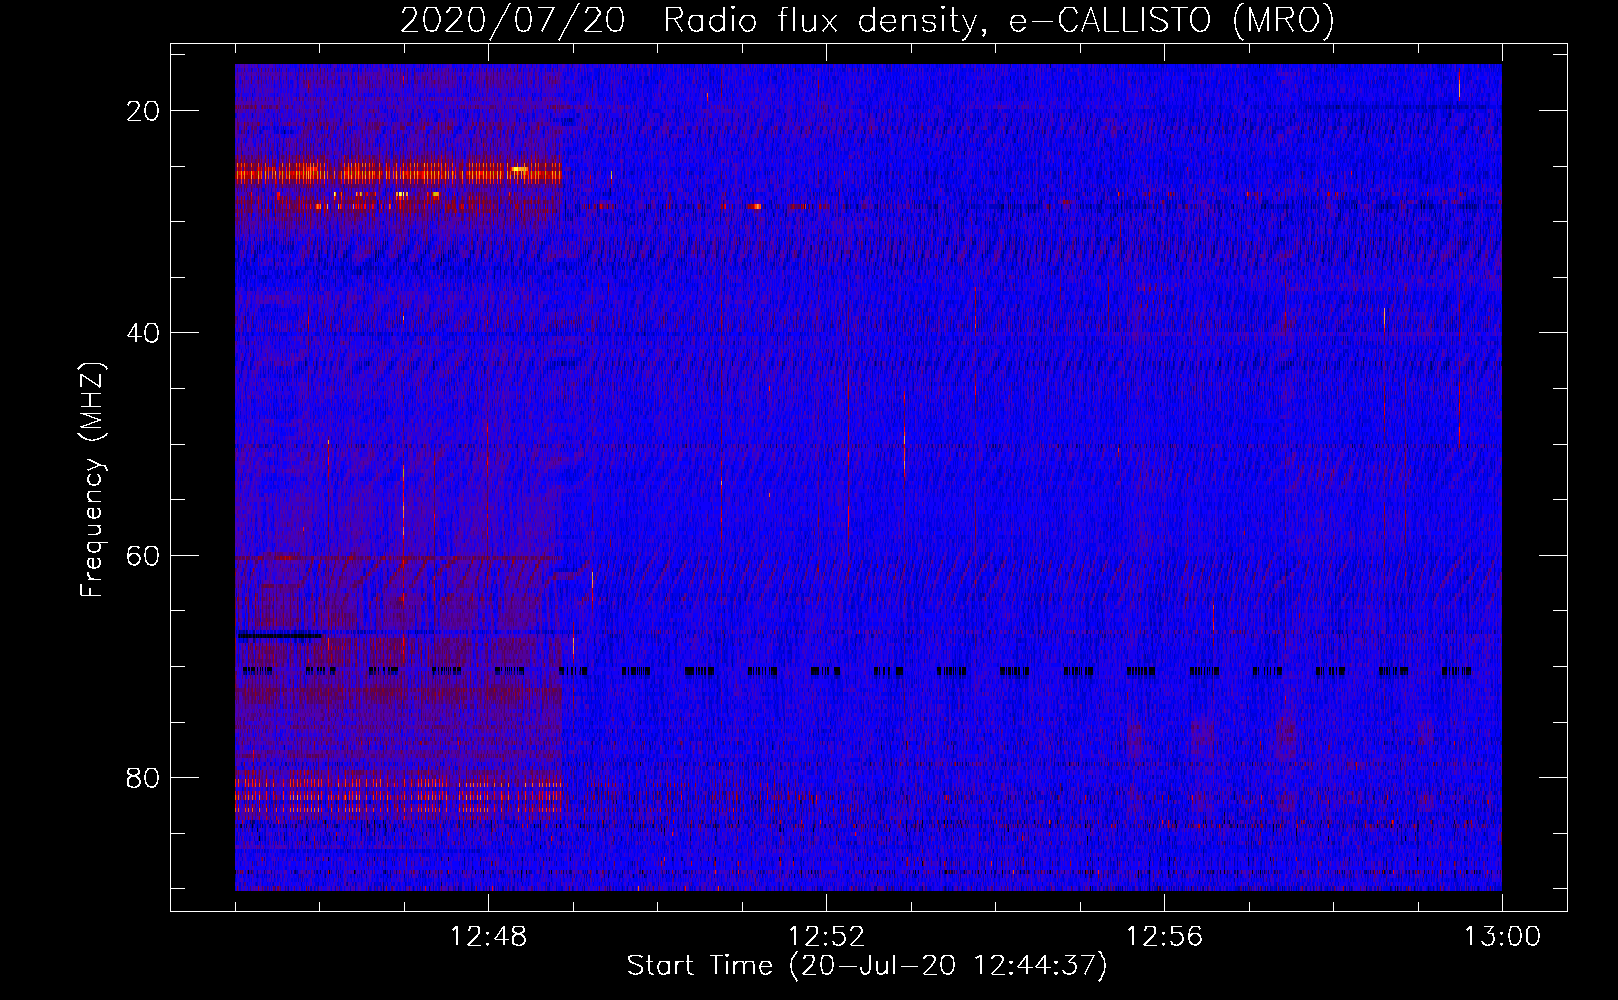The width and height of the screenshot is (1618, 1000).
Task: Click the 20 MHz frequency tick label
Action: point(143,111)
